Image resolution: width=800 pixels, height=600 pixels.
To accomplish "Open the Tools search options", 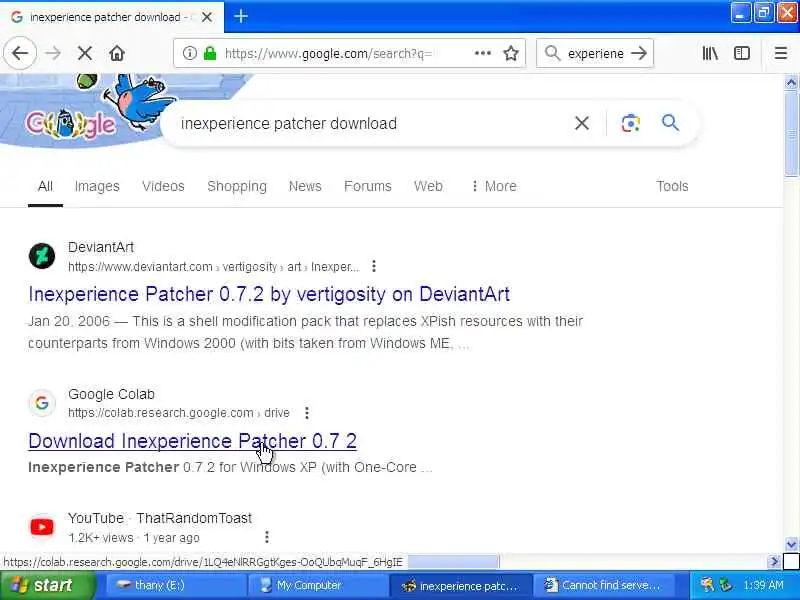I will click(672, 186).
